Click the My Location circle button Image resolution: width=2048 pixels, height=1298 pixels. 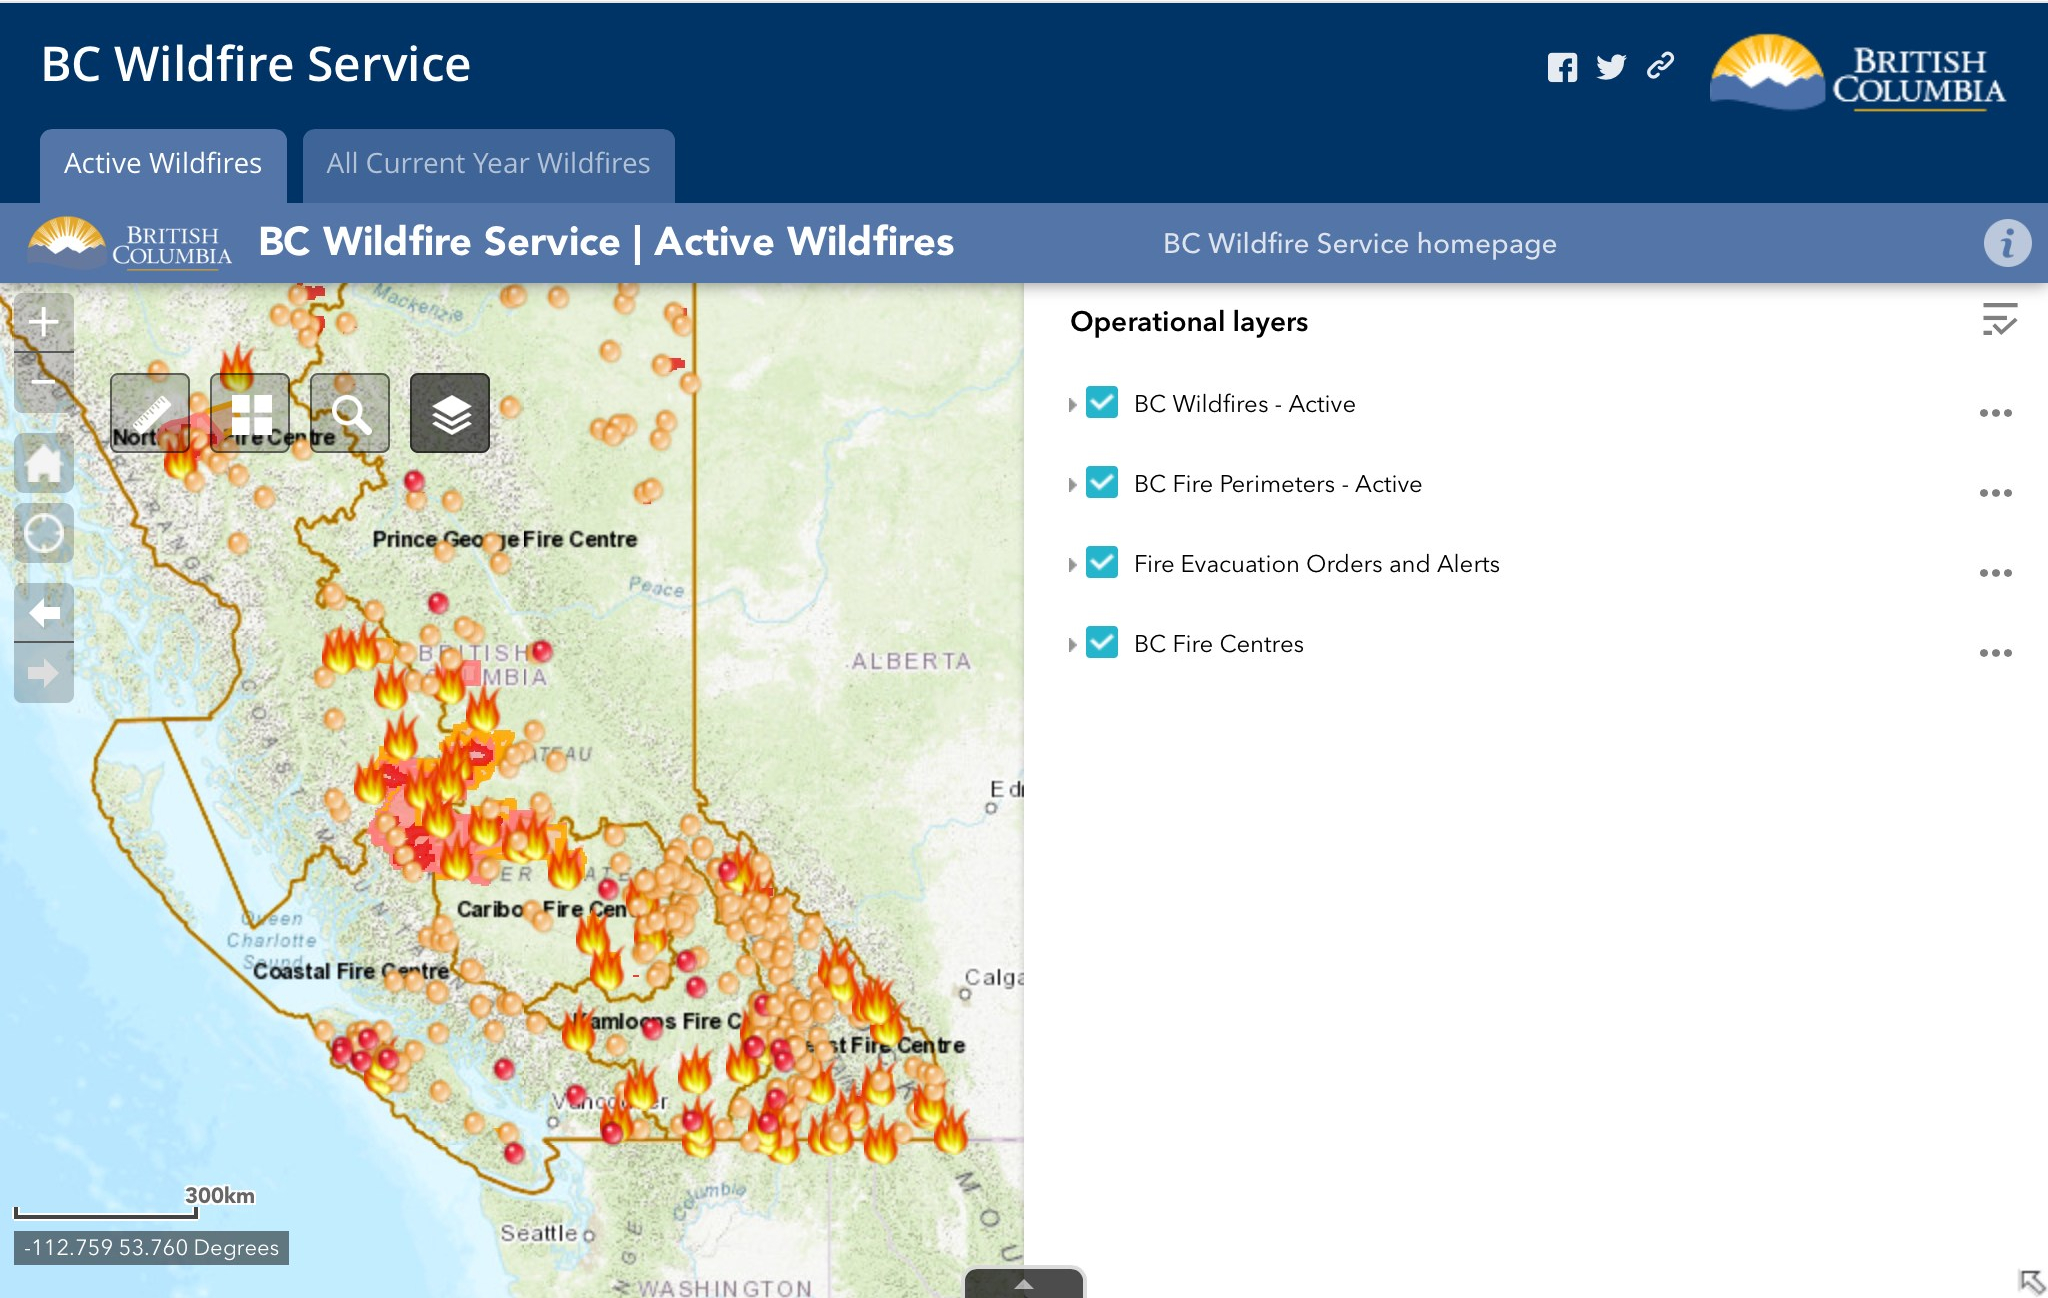tap(44, 533)
